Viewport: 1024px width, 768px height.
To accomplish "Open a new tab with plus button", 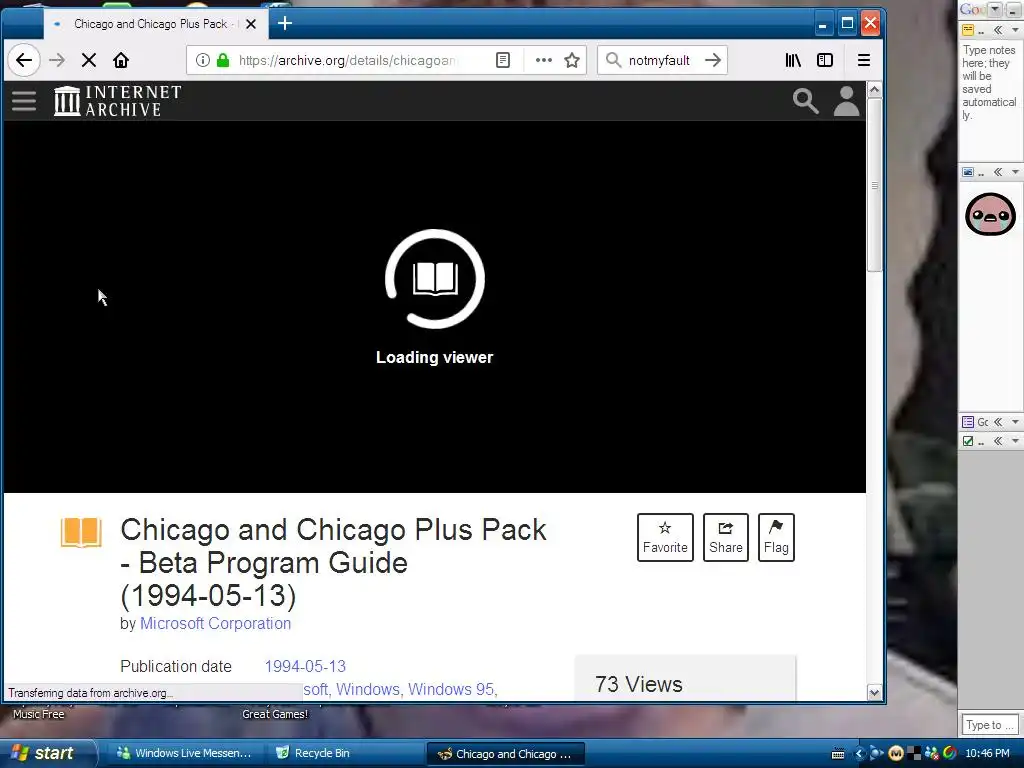I will (285, 24).
